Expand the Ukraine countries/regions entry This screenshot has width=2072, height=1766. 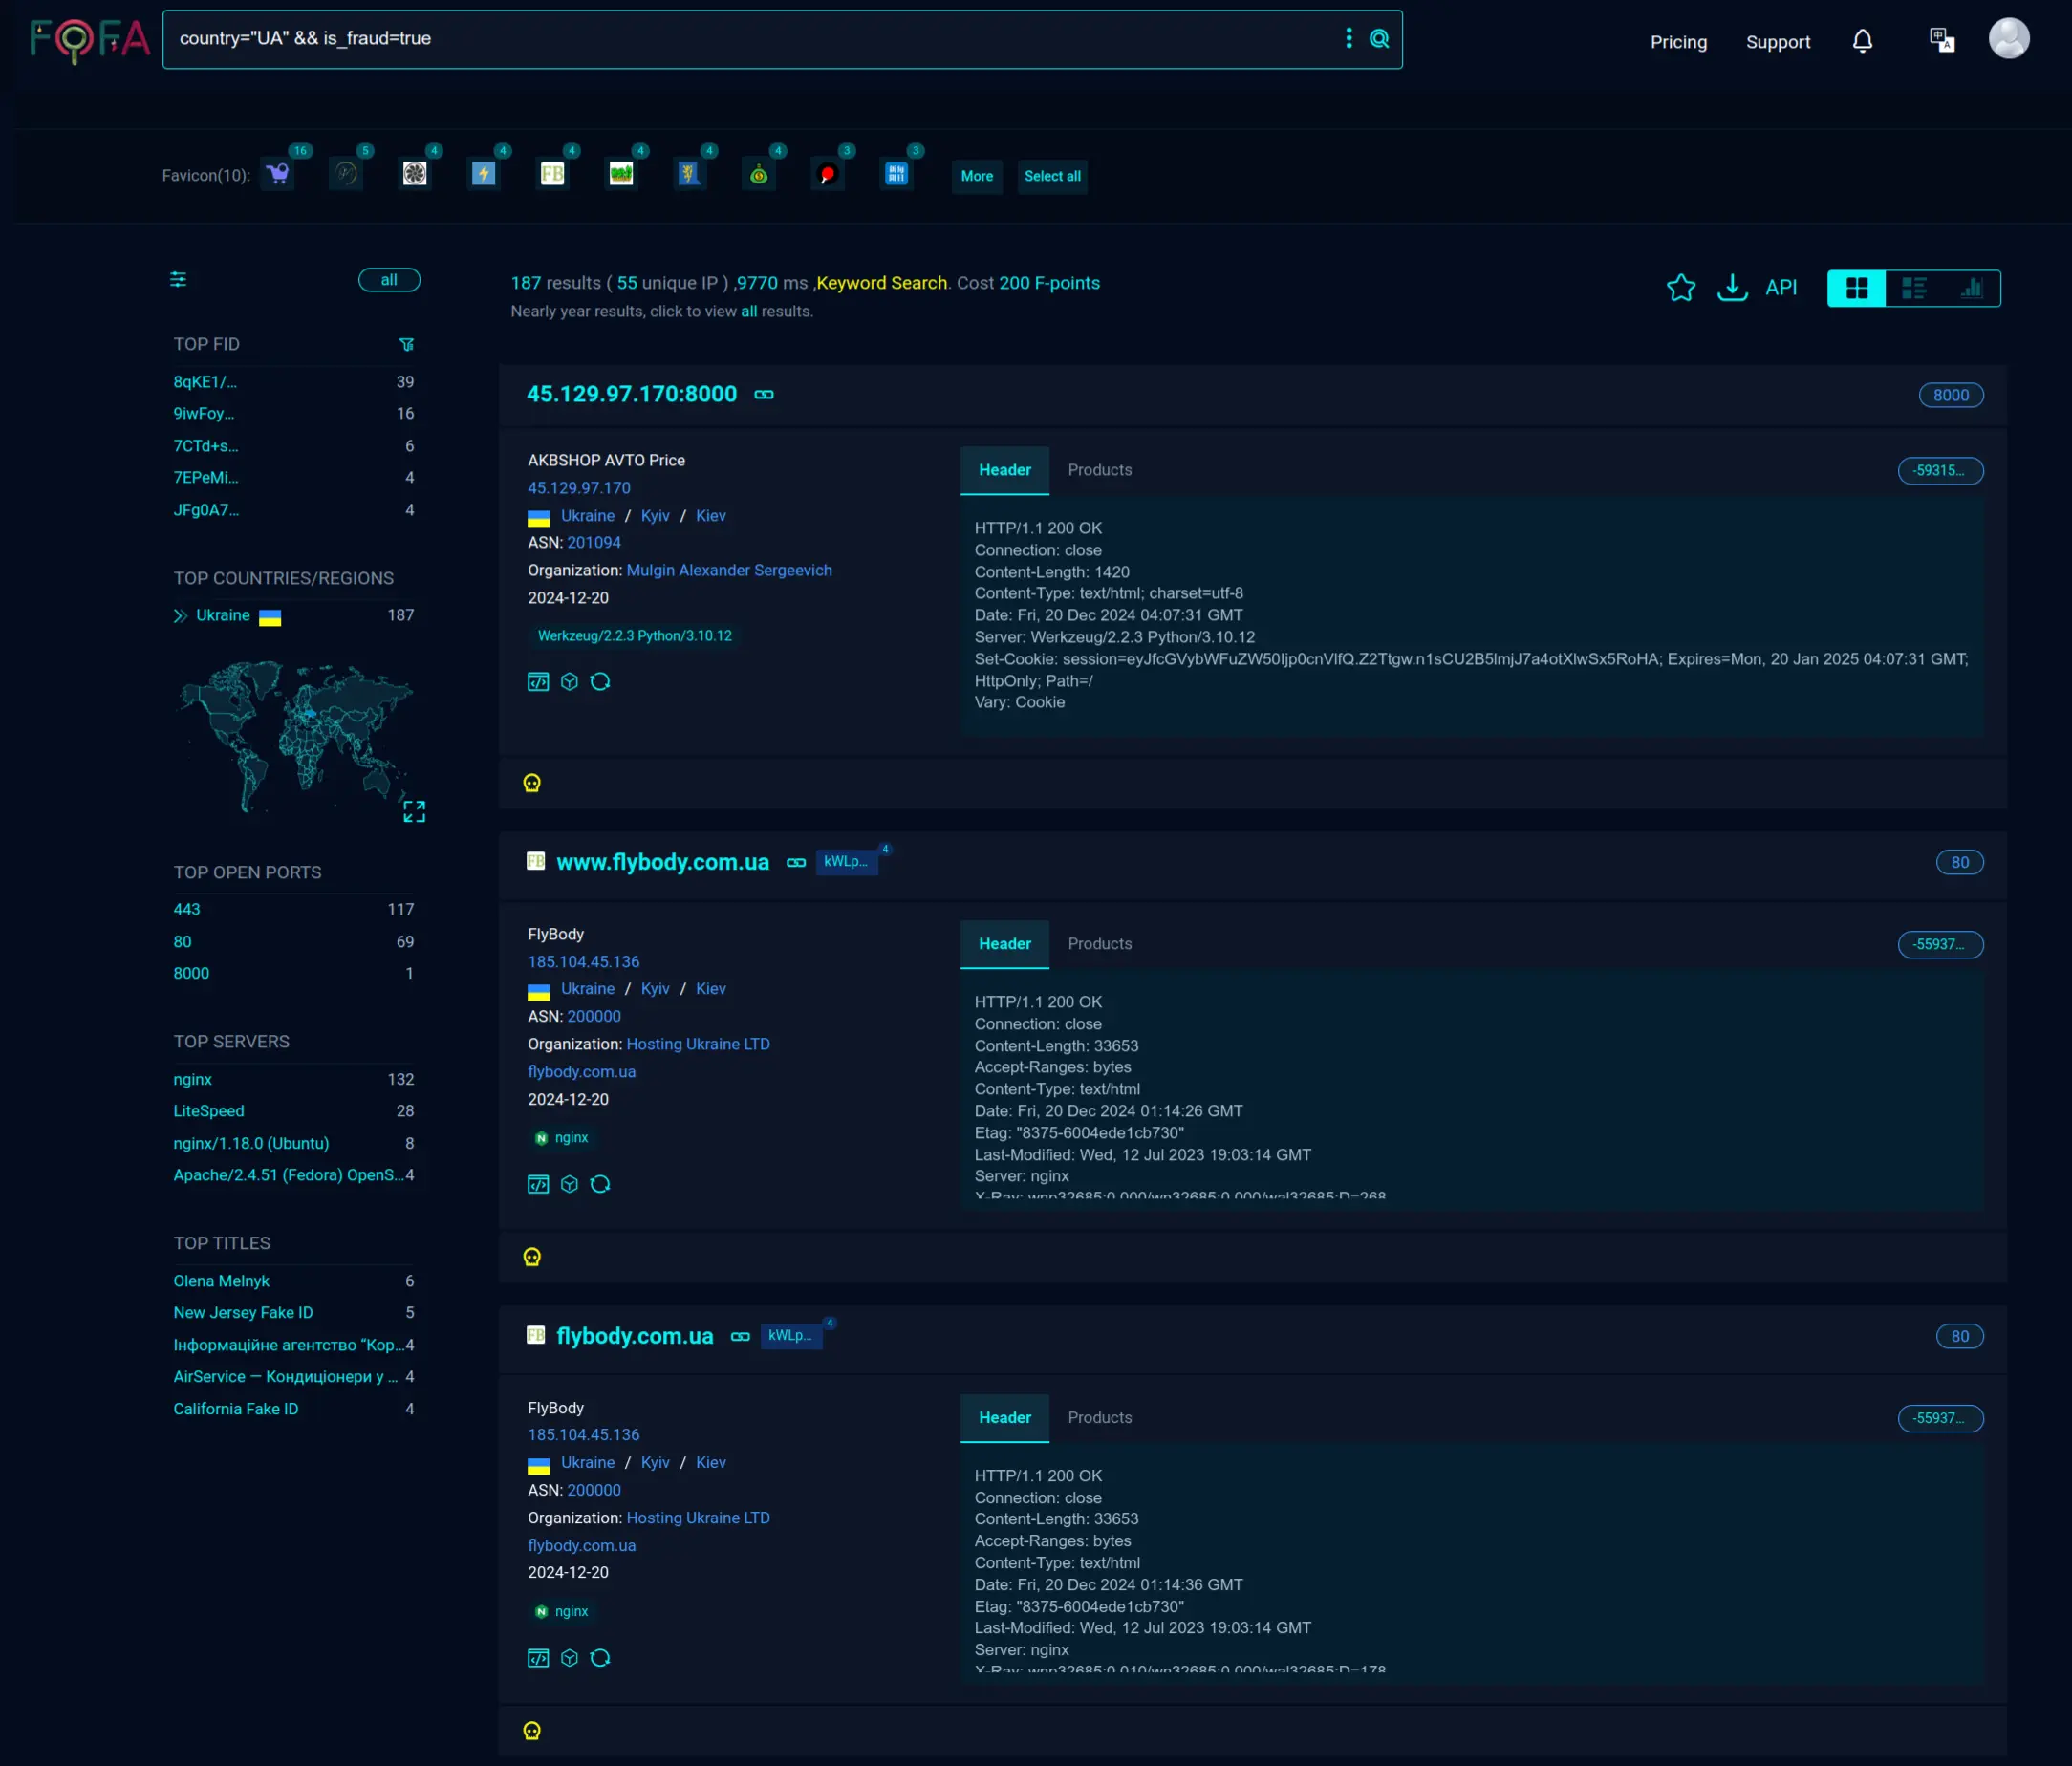pyautogui.click(x=180, y=616)
